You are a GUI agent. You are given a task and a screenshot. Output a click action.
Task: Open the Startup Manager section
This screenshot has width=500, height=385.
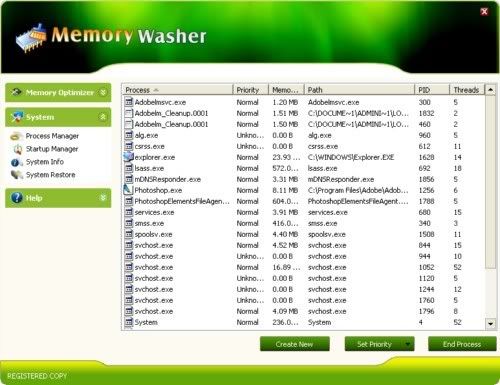click(52, 149)
